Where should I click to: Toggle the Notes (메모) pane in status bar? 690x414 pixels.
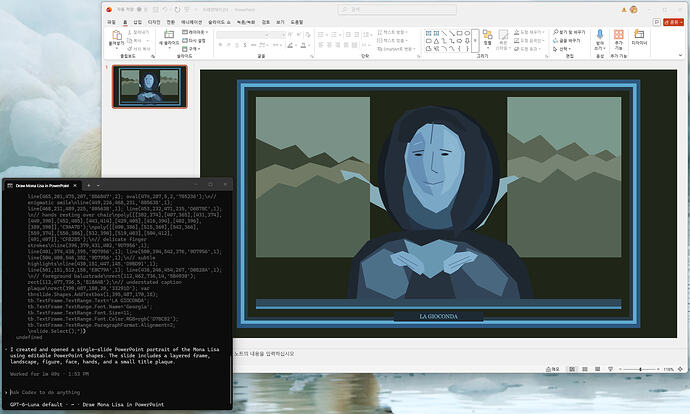coord(553,369)
